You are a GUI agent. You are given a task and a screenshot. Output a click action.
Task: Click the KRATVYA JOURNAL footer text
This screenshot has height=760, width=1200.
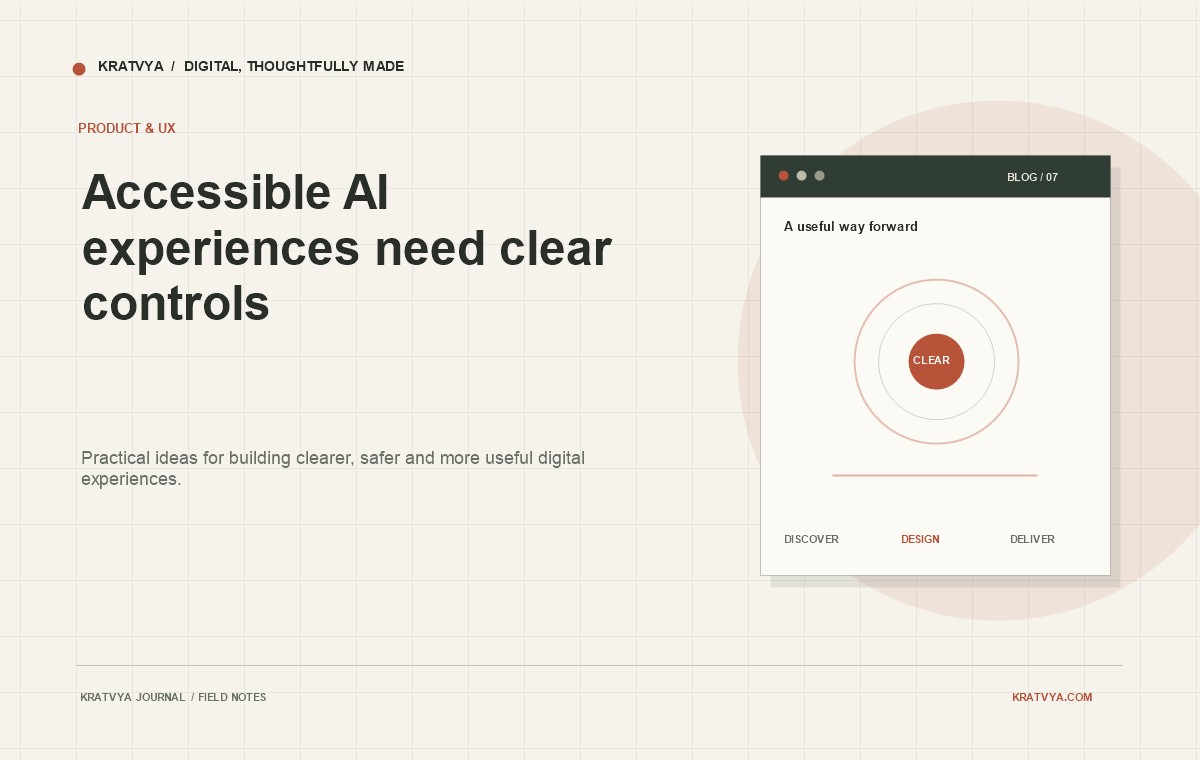(x=133, y=697)
